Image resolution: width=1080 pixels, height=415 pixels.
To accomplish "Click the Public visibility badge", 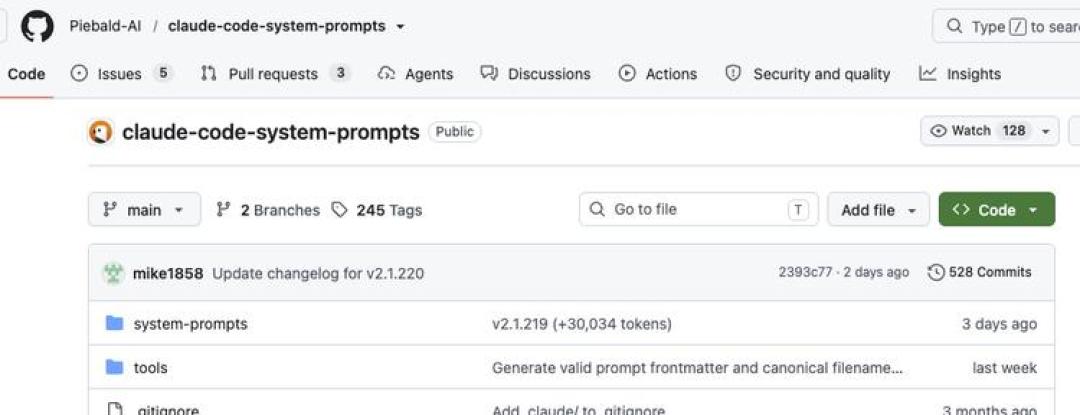I will pos(455,131).
